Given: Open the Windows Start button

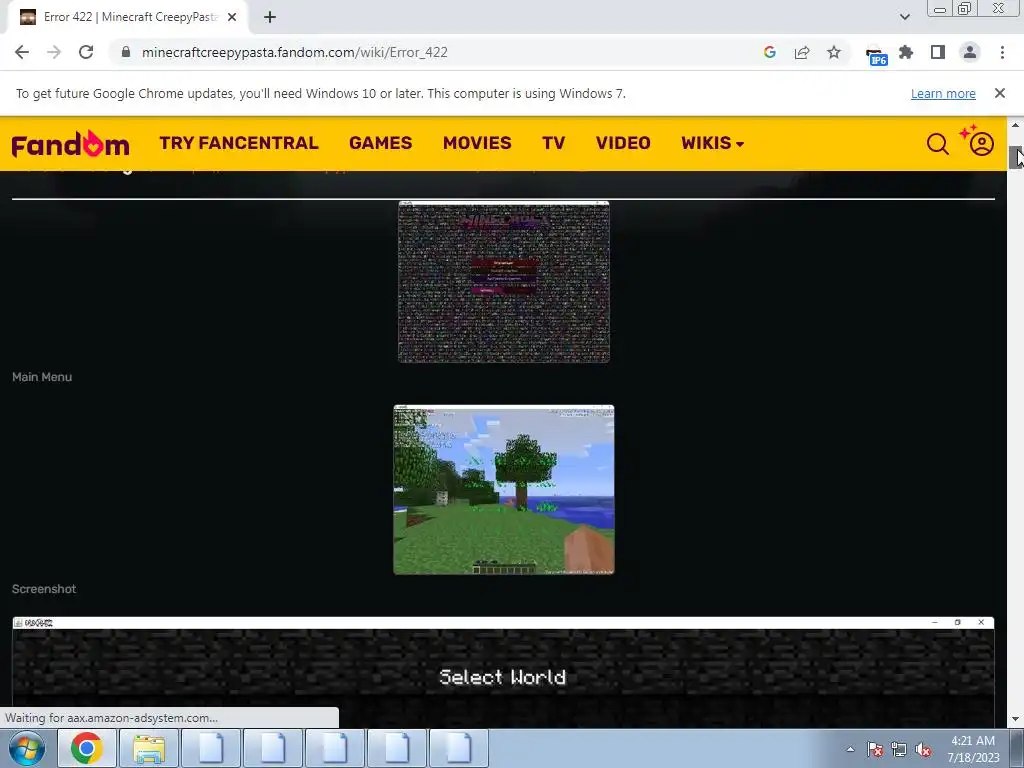Looking at the screenshot, I should click(x=27, y=748).
